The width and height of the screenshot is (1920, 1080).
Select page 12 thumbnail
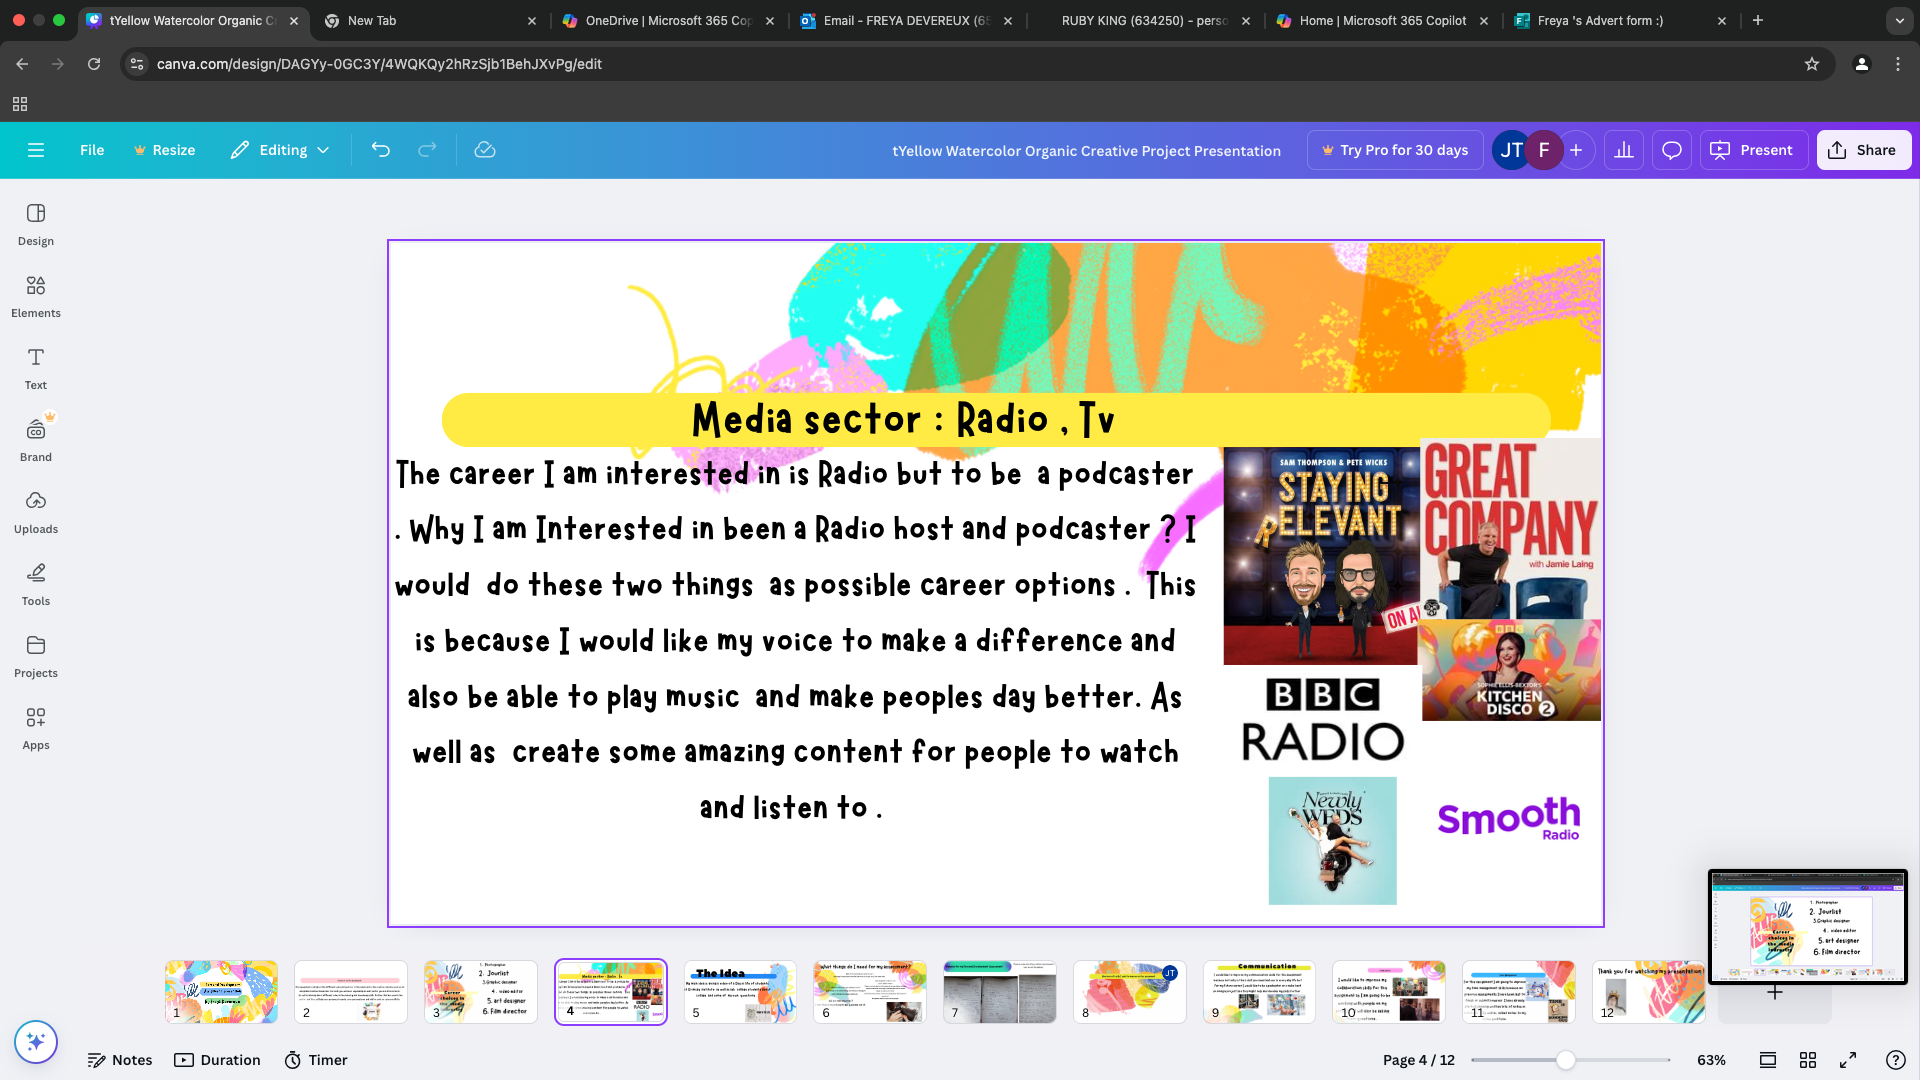[1648, 992]
